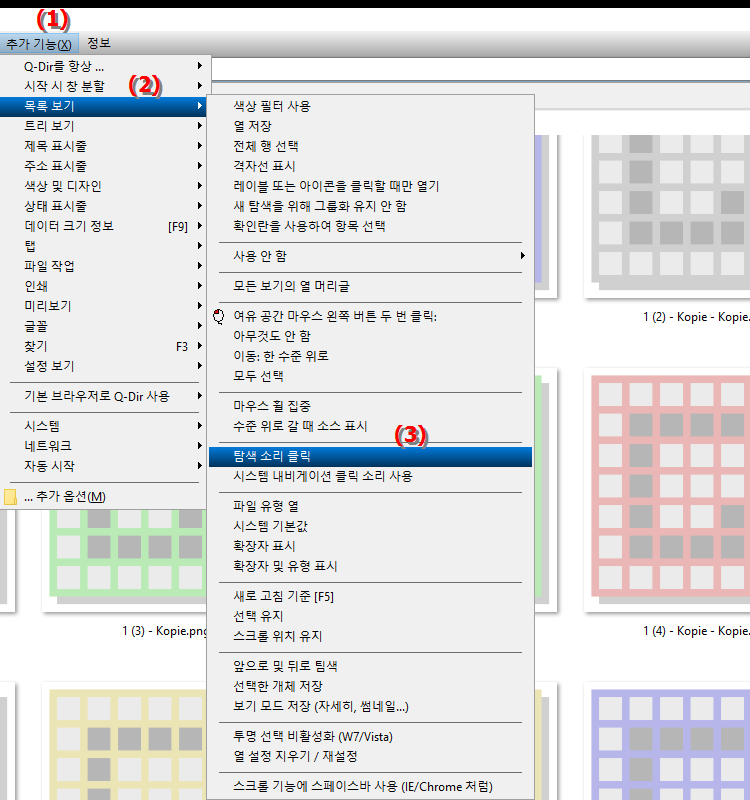This screenshot has height=800, width=750.
Task: Expand 데이터 크기 정보 submenu arrow
Action: (199, 226)
